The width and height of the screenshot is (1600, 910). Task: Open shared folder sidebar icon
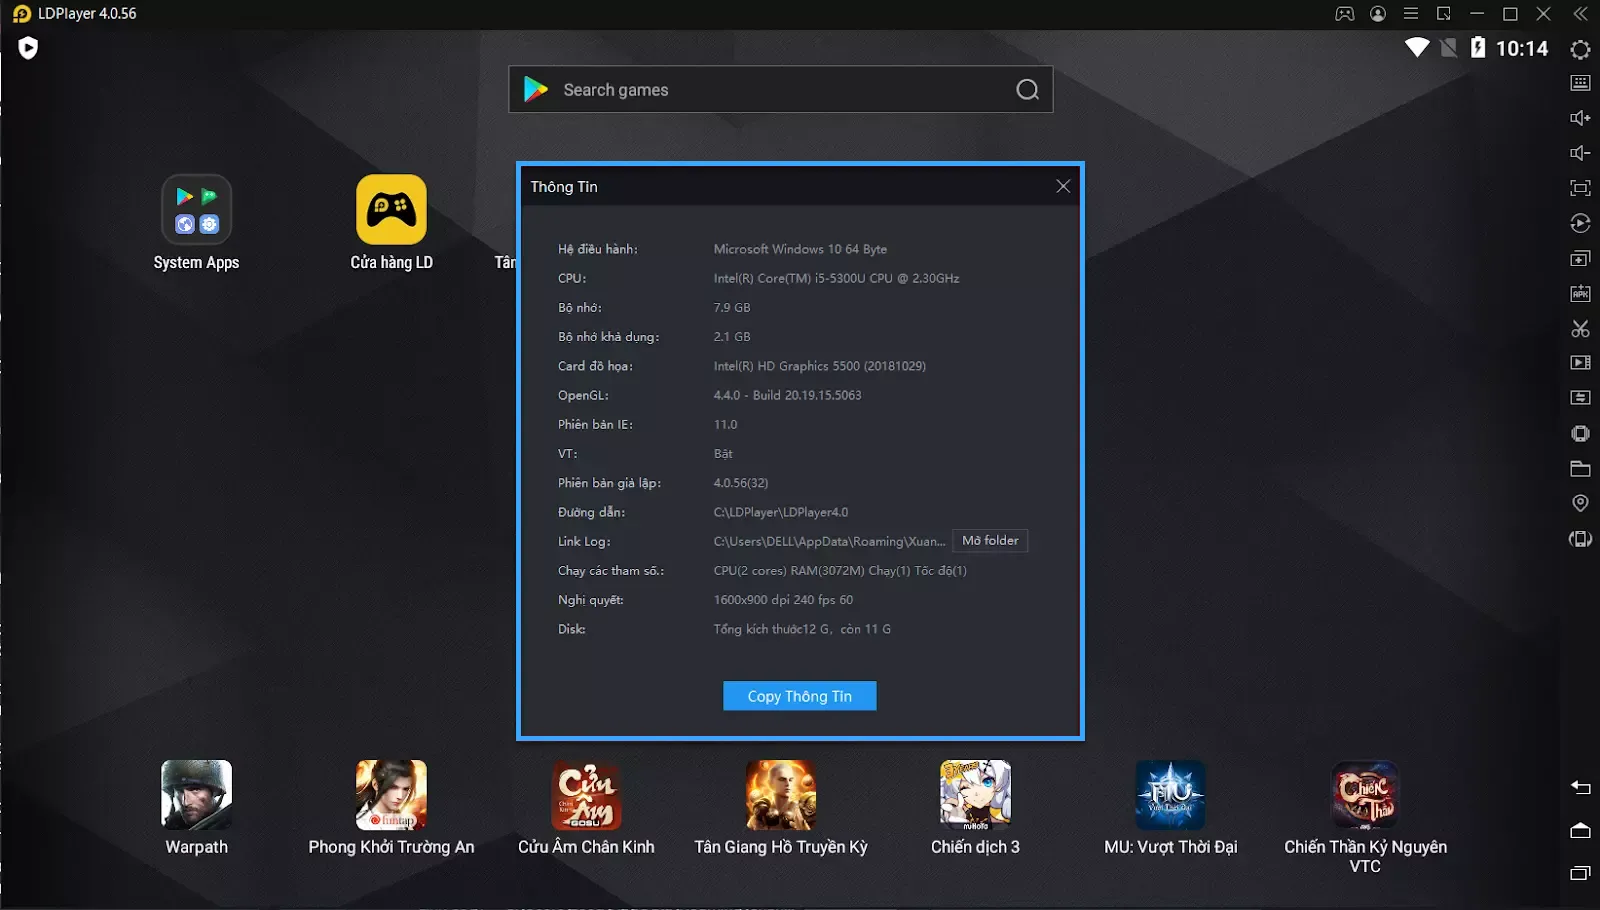(x=1580, y=468)
